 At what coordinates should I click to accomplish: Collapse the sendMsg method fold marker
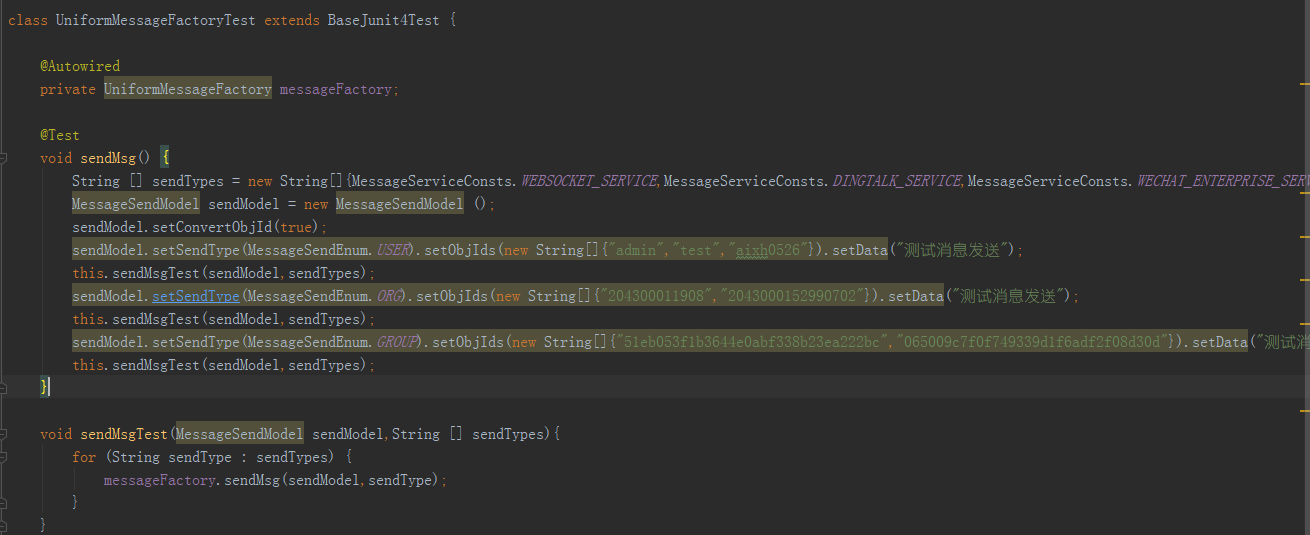(x=5, y=158)
